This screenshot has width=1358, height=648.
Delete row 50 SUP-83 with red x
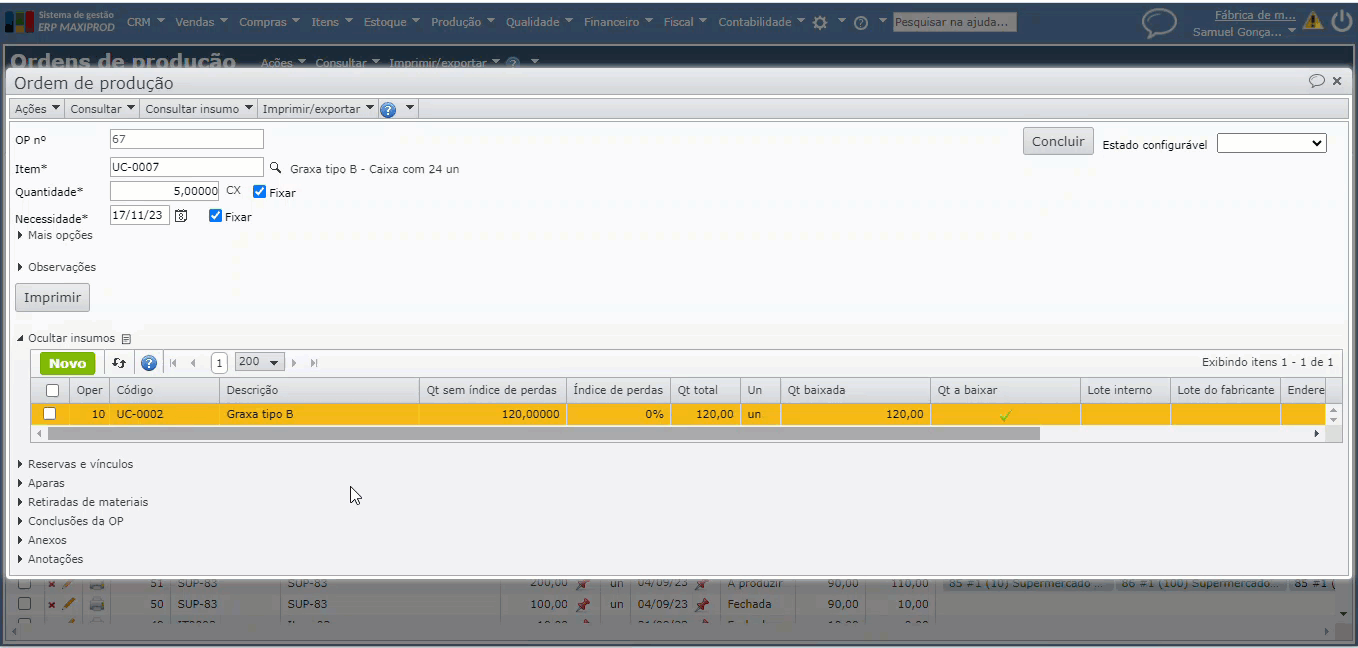pos(52,605)
